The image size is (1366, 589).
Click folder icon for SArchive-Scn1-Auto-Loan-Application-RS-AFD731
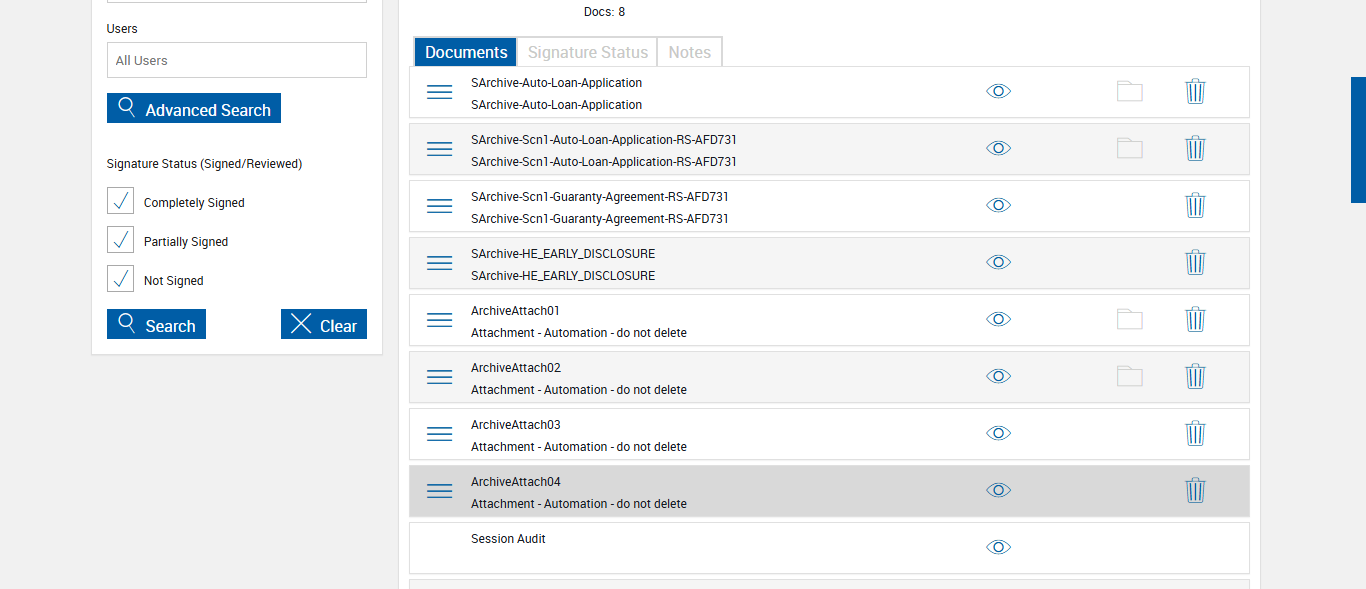[x=1130, y=148]
